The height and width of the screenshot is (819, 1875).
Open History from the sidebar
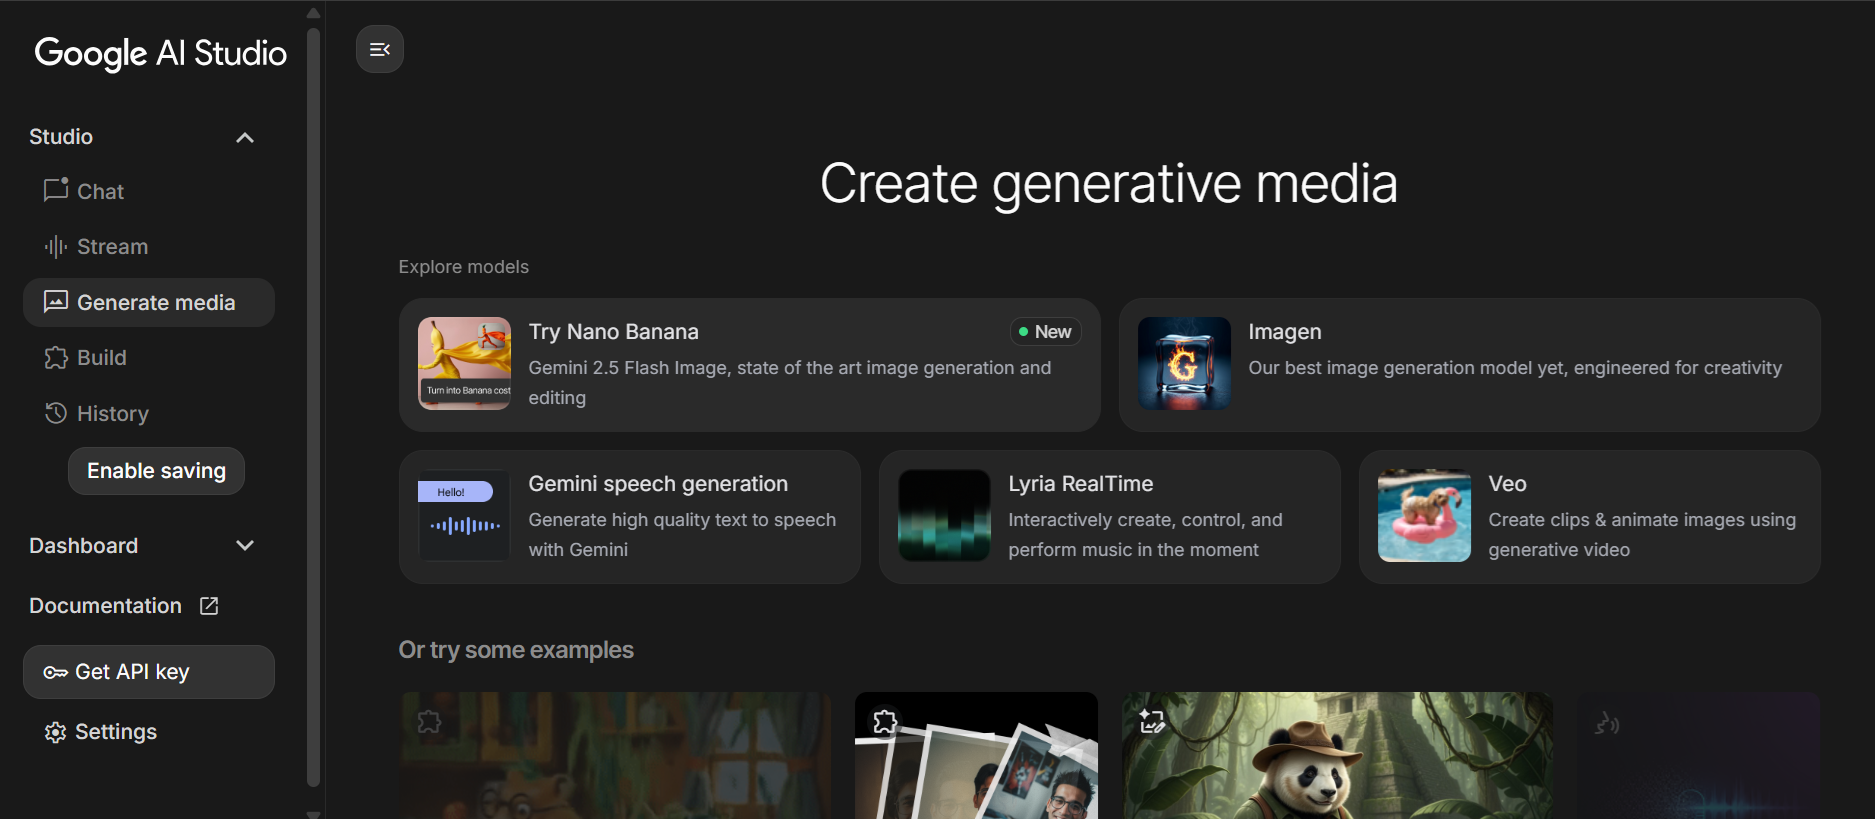pyautogui.click(x=149, y=413)
